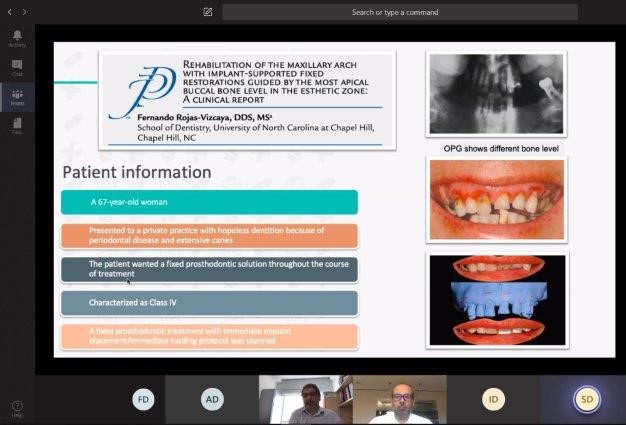This screenshot has width=626, height=425.
Task: Open Help at the sidebar bottom
Action: point(17,409)
